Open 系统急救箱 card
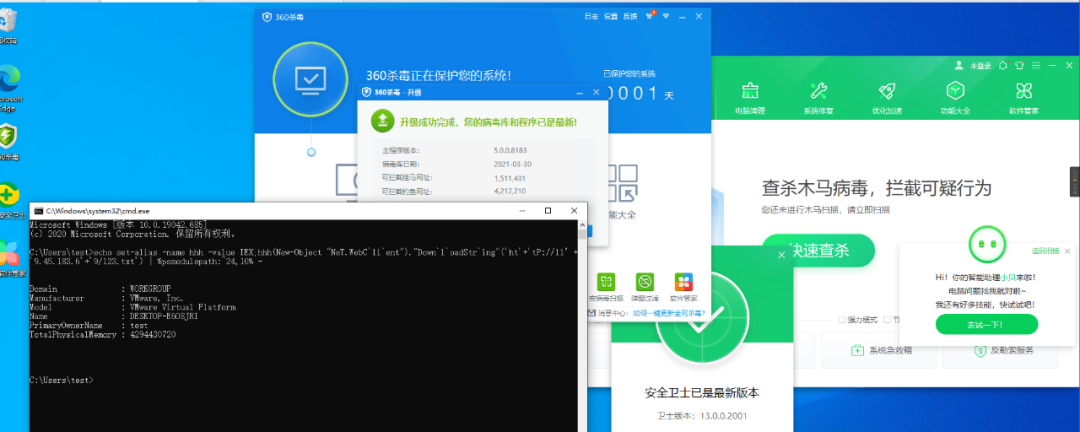 coord(880,350)
